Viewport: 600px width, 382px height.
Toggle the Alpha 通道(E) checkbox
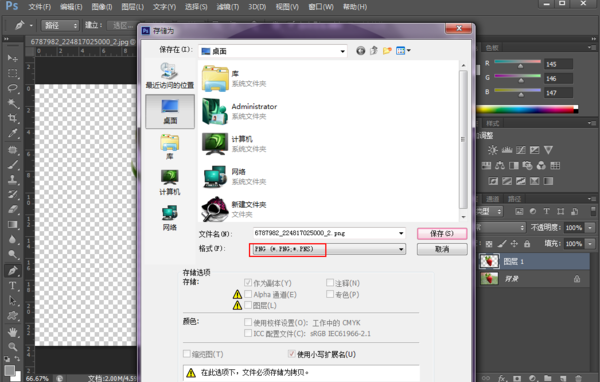coord(248,294)
